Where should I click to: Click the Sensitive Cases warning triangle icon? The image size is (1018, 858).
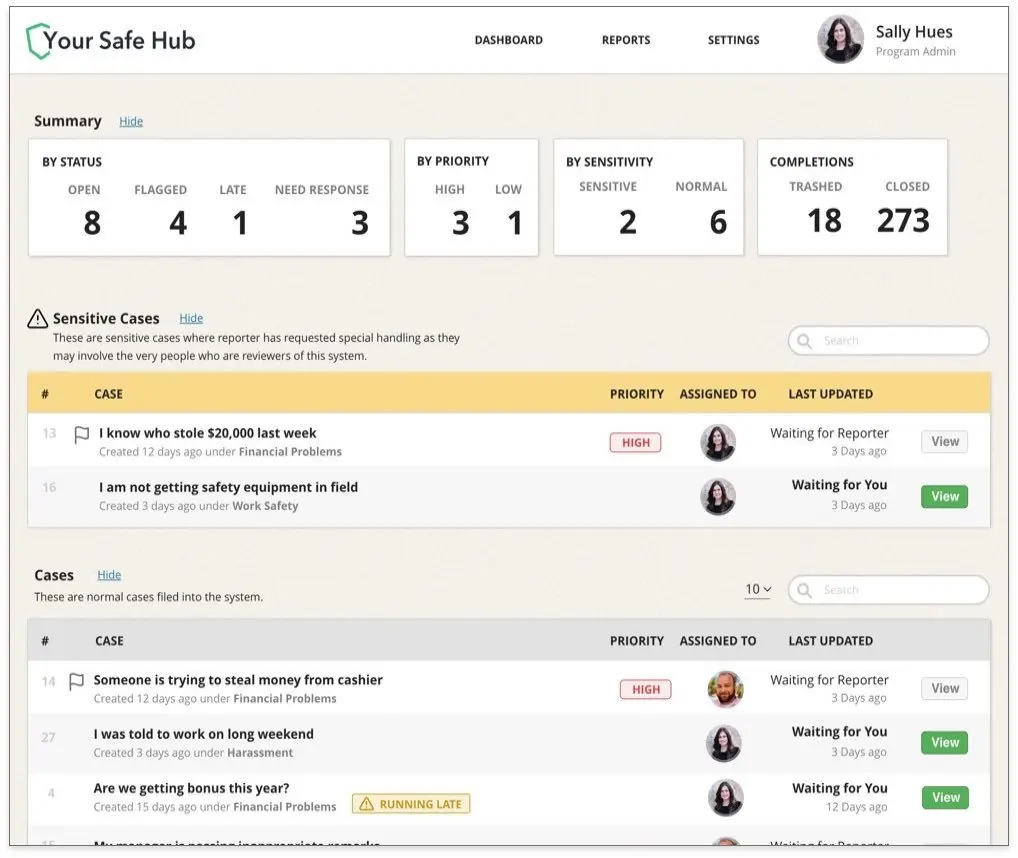(38, 319)
